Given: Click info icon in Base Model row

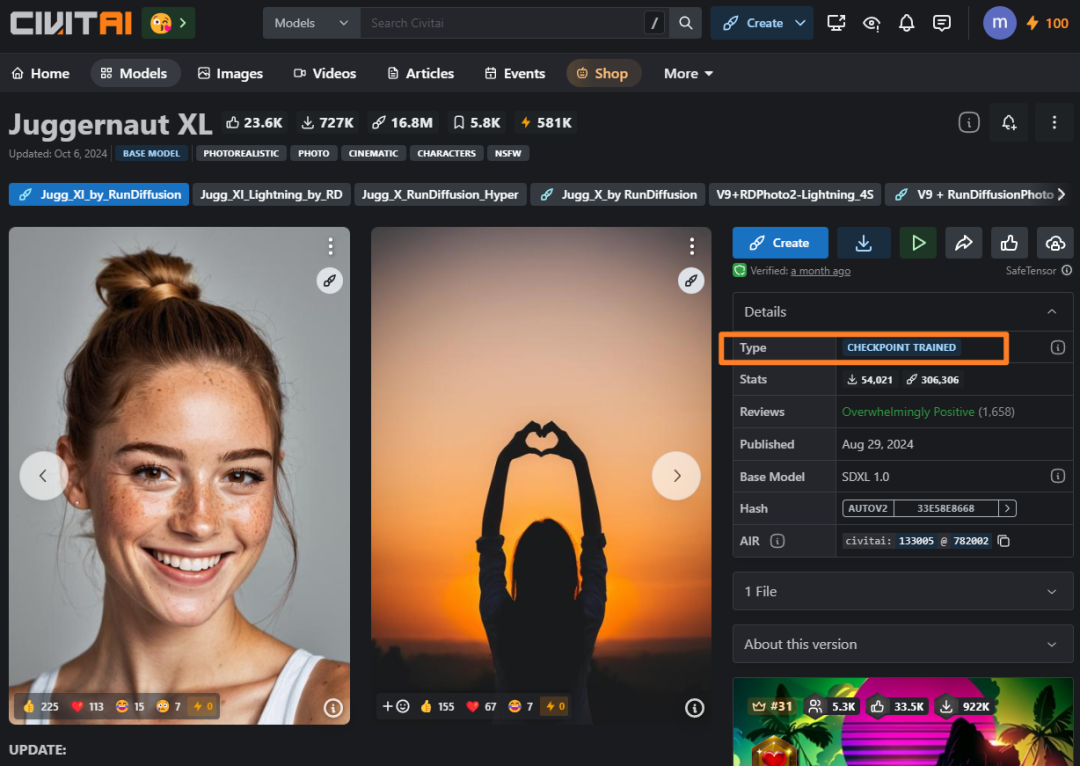Looking at the screenshot, I should 1057,476.
